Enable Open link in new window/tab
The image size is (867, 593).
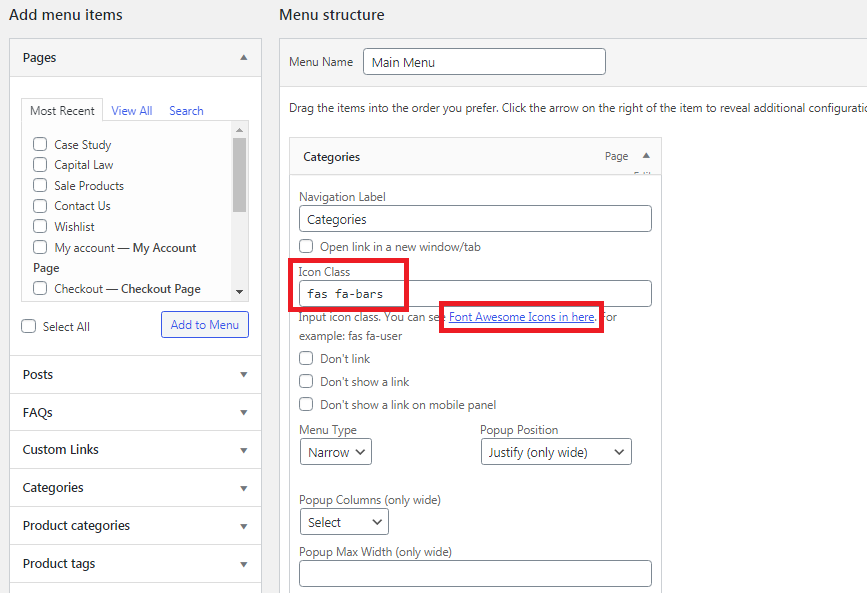pos(307,246)
